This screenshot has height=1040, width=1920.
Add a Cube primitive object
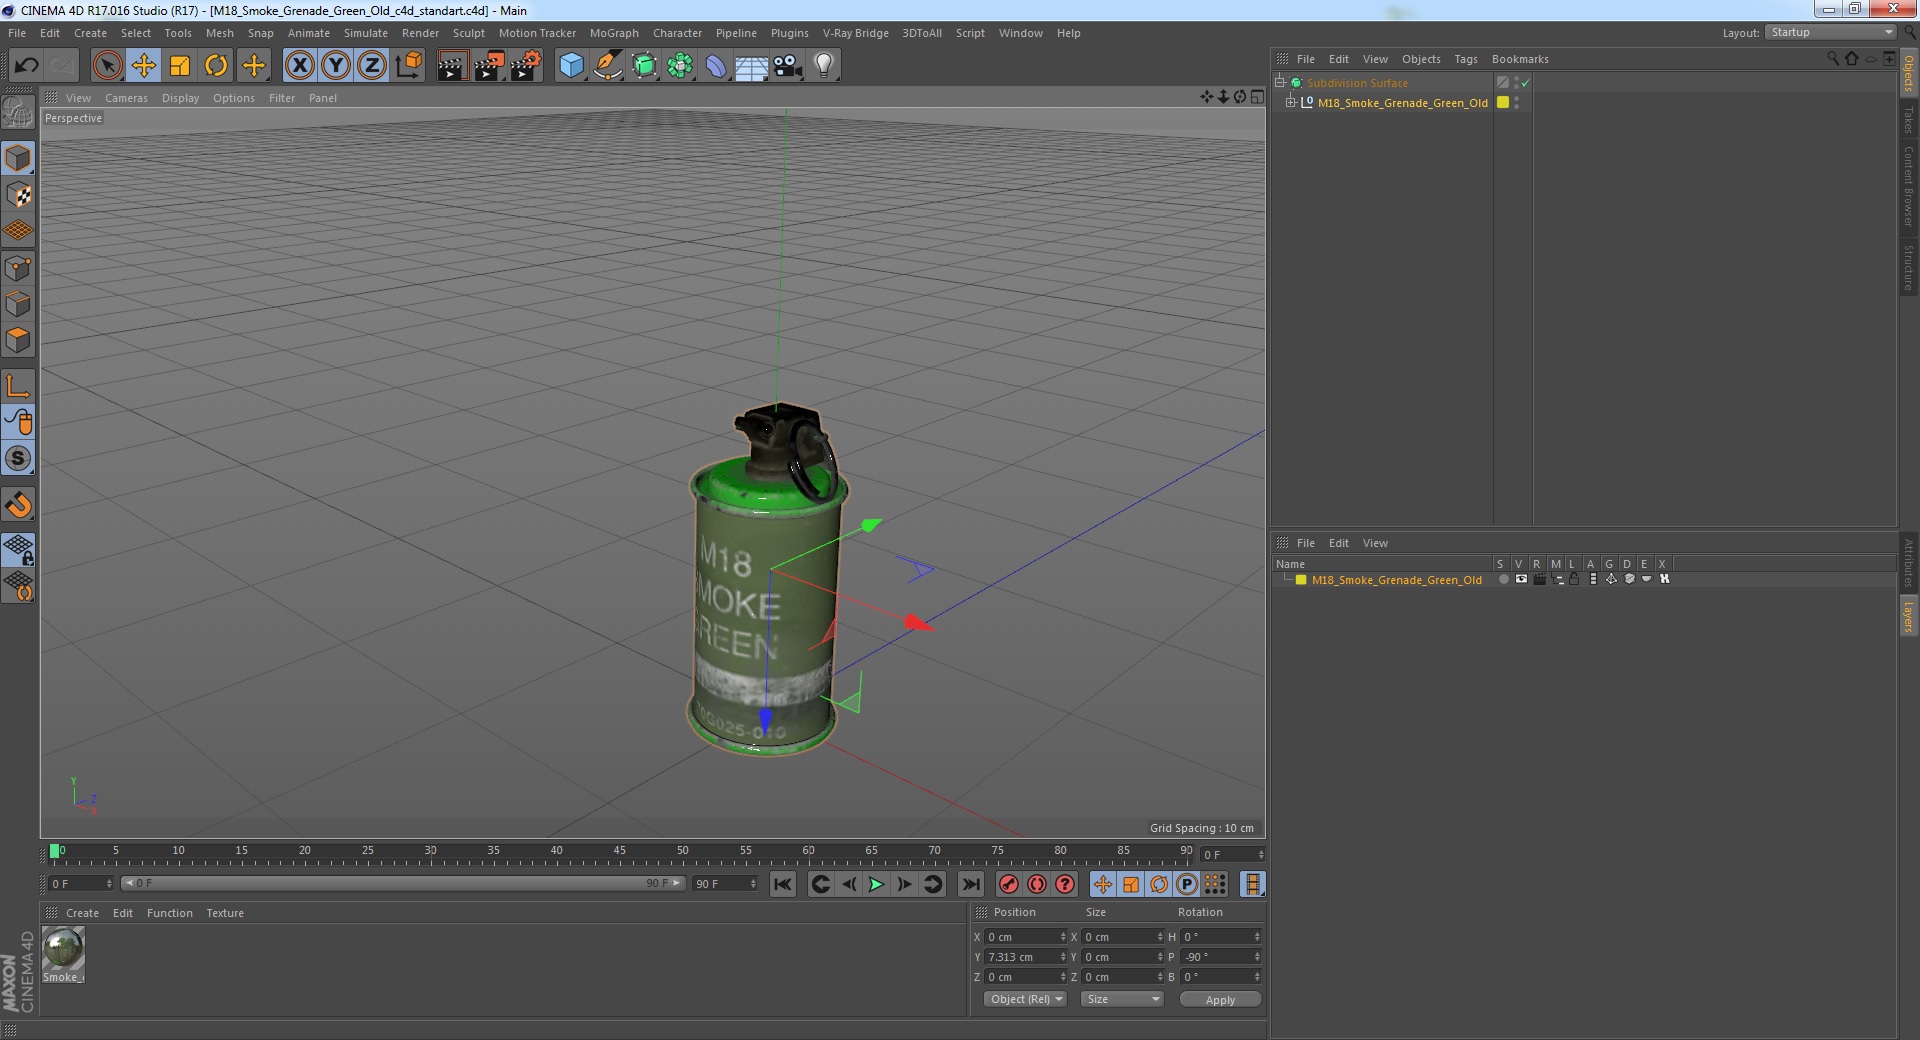[571, 66]
